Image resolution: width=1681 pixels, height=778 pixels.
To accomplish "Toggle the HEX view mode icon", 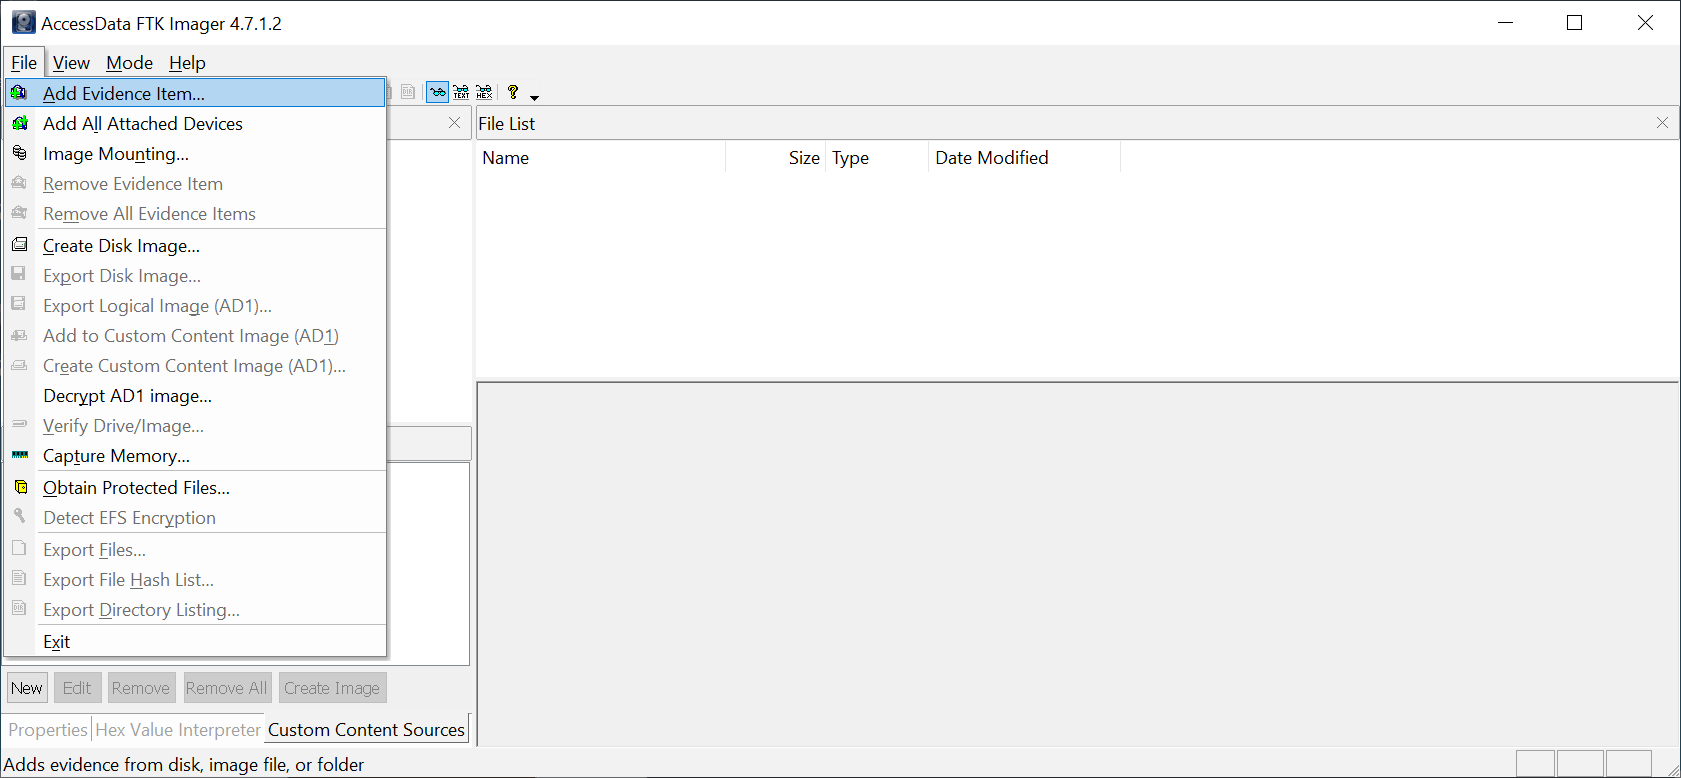I will click(484, 93).
